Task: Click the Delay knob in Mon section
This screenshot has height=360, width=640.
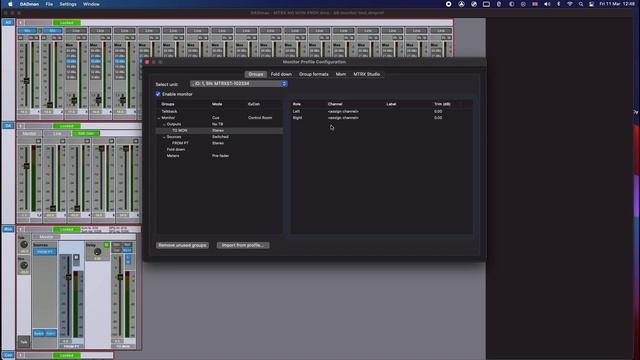Action: pyautogui.click(x=97, y=252)
